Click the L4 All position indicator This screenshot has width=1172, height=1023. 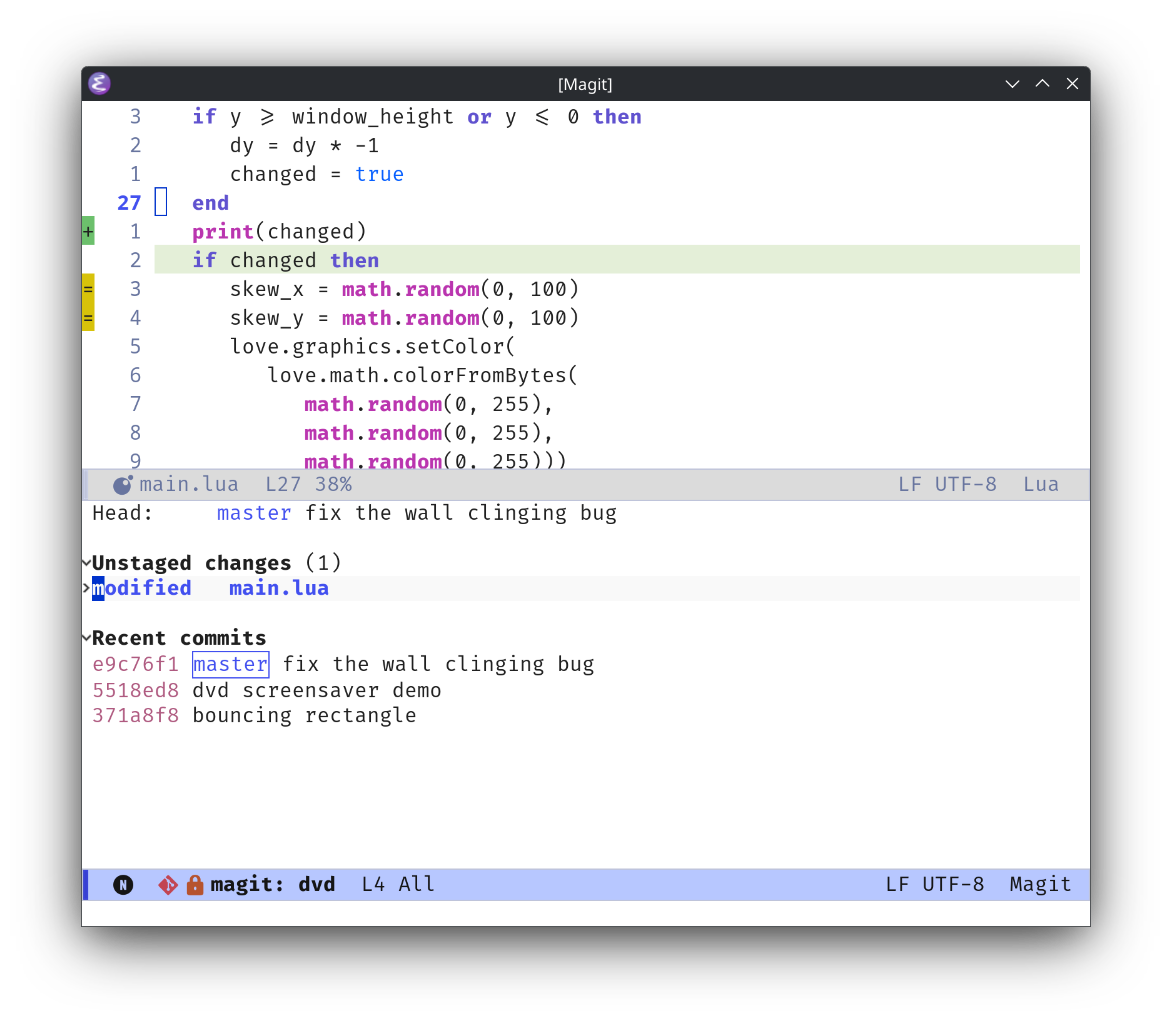click(398, 885)
